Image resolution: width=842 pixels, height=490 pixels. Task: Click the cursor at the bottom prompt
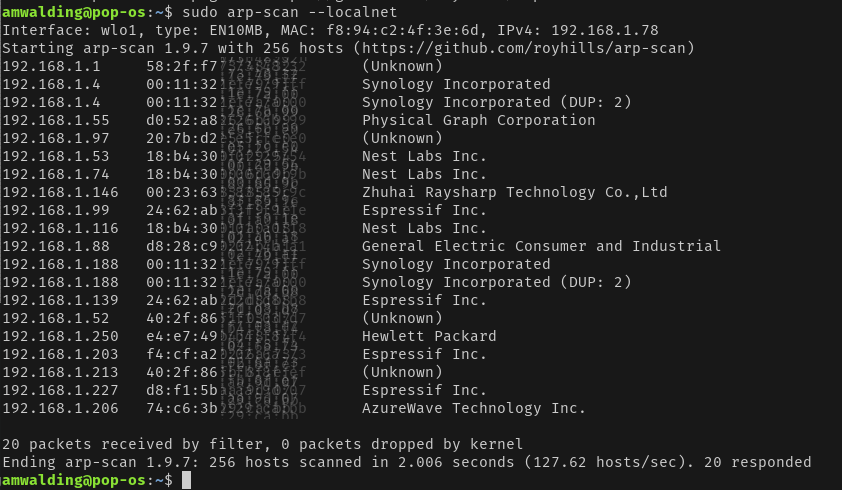(x=187, y=480)
